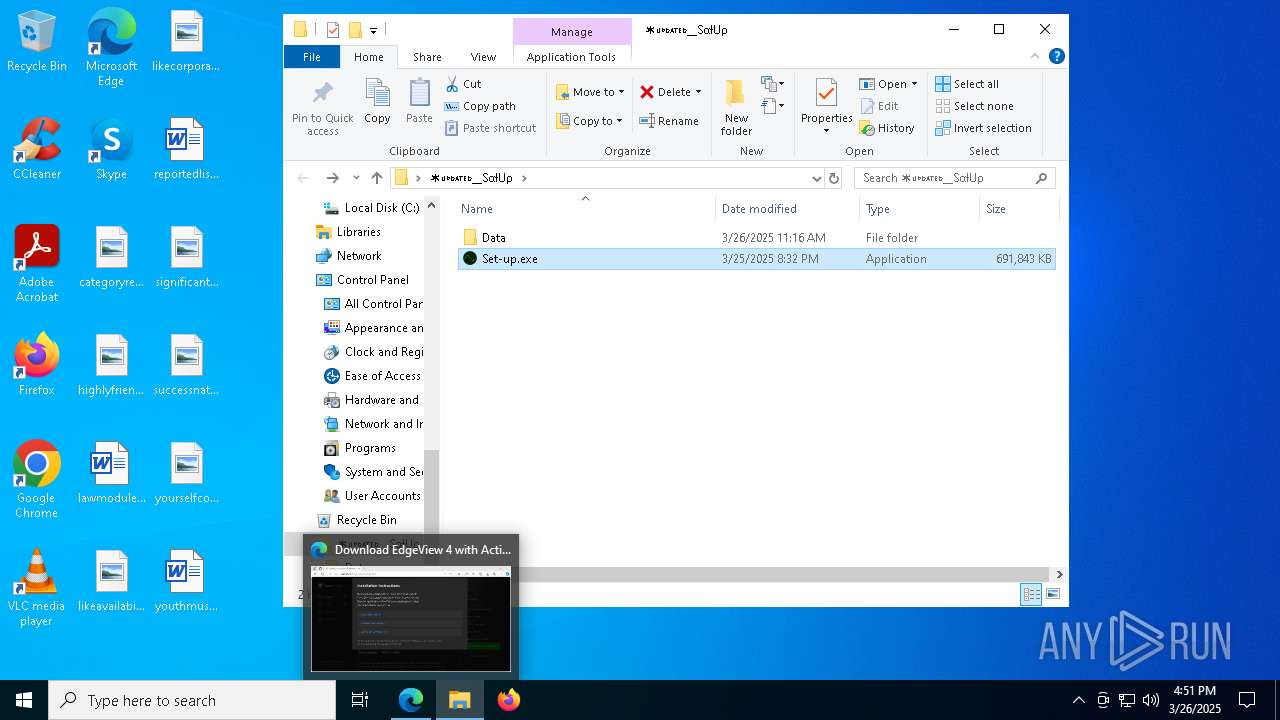
Task: Go Back in Explorer navigation
Action: (303, 178)
